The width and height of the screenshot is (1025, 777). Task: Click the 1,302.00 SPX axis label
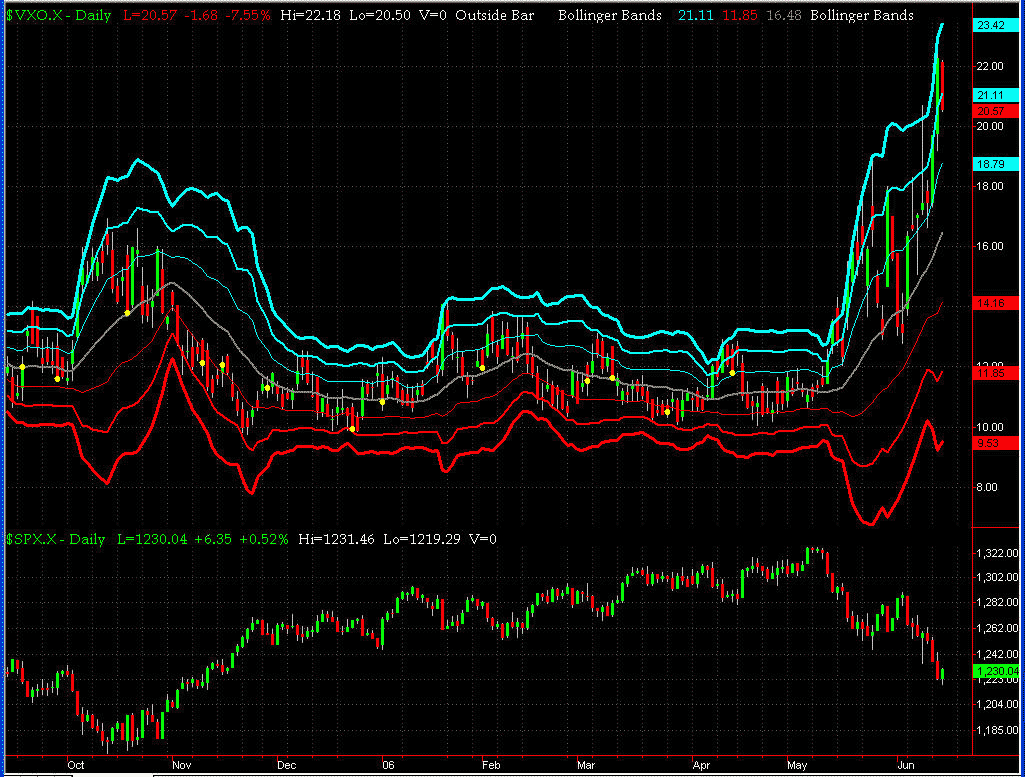pos(997,578)
